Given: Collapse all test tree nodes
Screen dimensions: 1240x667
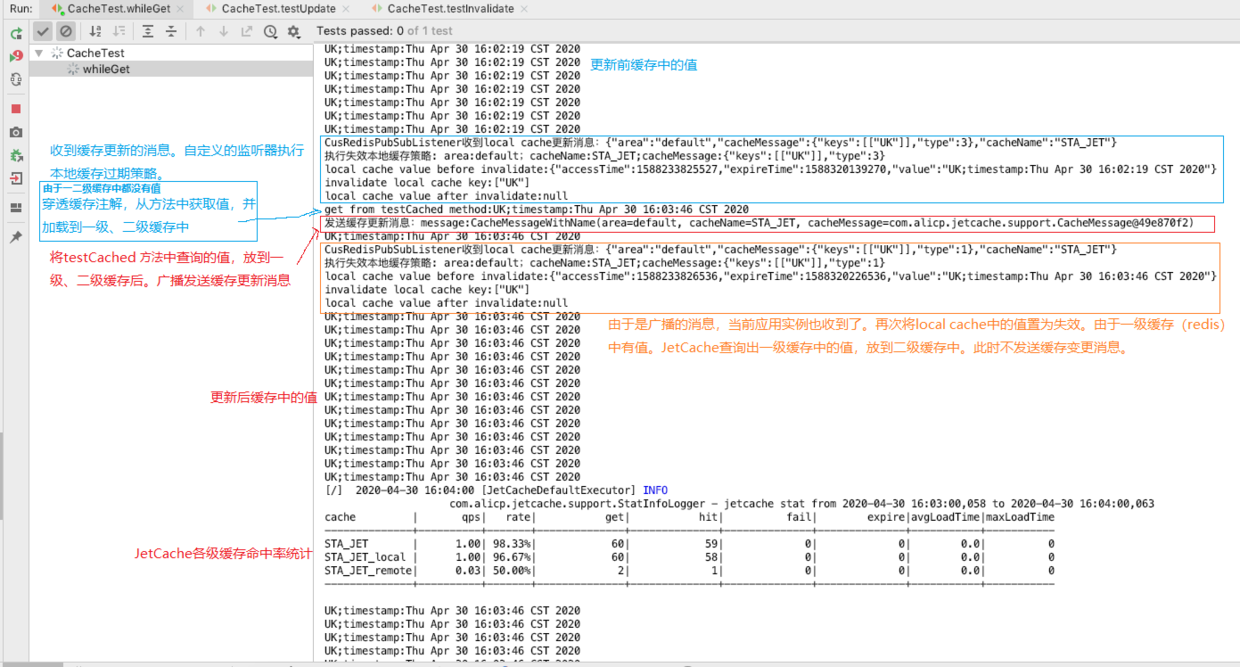Looking at the screenshot, I should click(x=171, y=32).
